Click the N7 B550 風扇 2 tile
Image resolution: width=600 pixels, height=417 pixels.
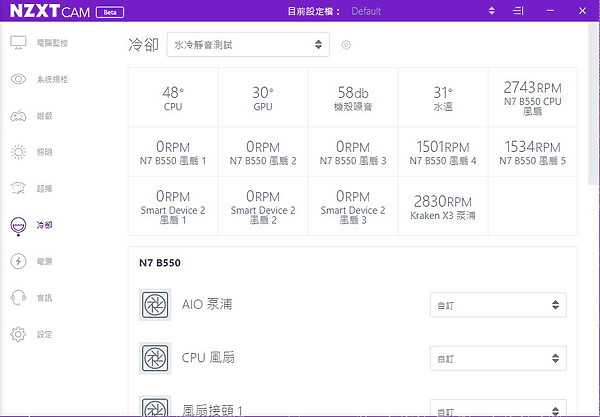coord(263,152)
